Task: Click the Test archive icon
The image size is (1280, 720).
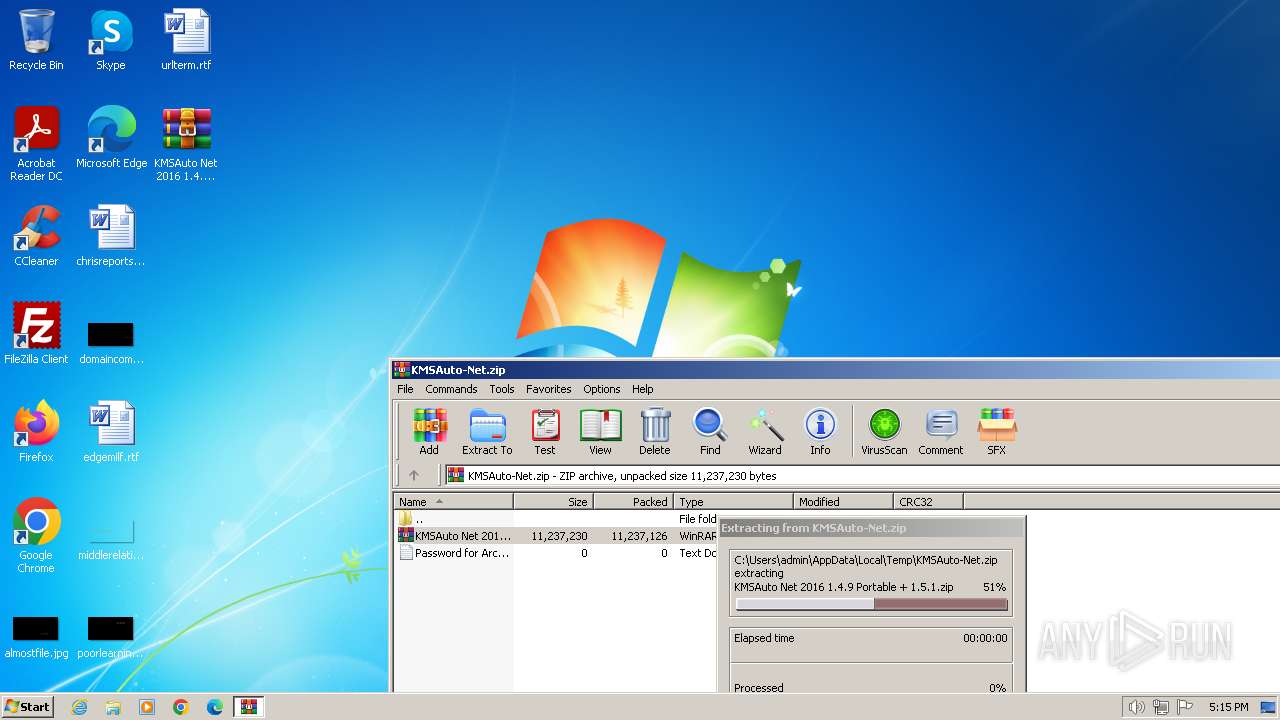Action: (545, 431)
